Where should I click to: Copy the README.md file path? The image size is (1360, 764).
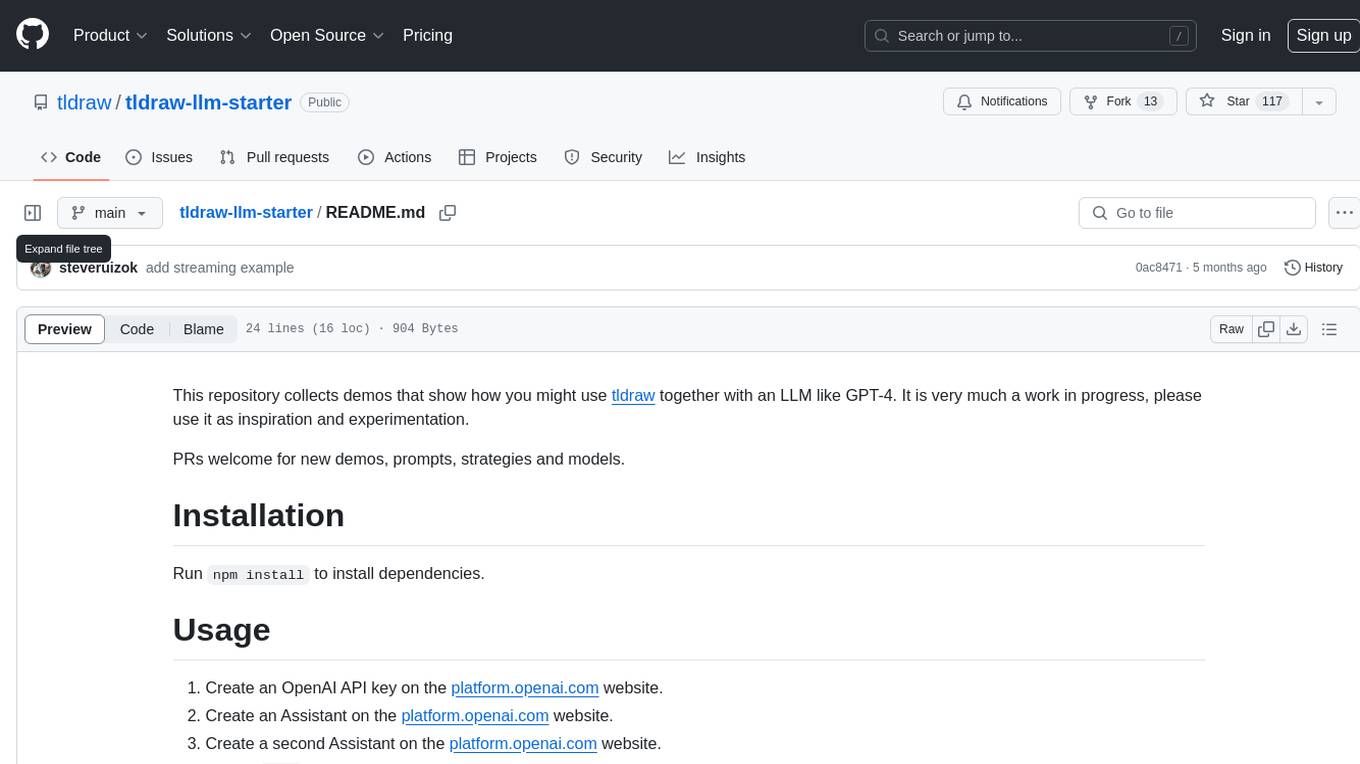(x=448, y=213)
